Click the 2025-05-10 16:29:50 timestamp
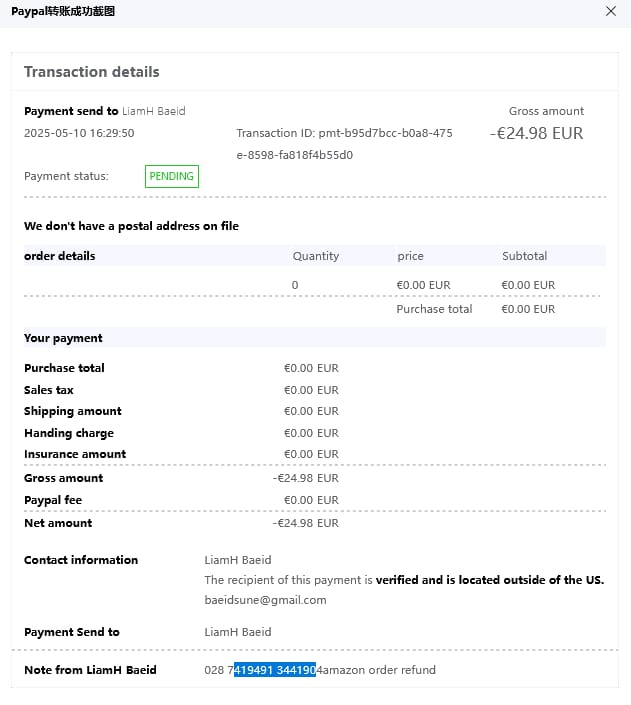631x705 pixels. tap(79, 133)
